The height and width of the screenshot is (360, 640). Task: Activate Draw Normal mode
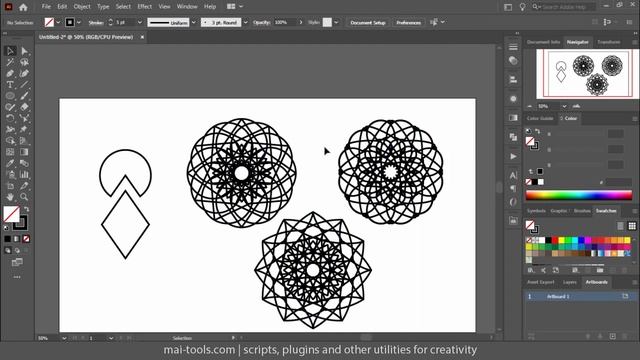(x=8, y=250)
